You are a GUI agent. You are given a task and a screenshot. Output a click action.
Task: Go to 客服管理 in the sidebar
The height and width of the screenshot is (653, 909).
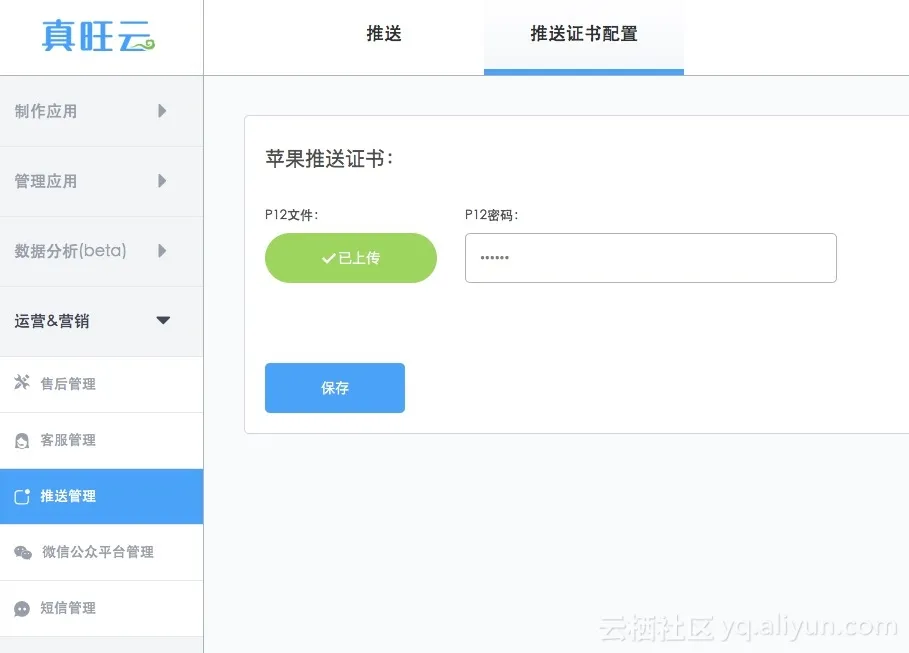tap(101, 441)
